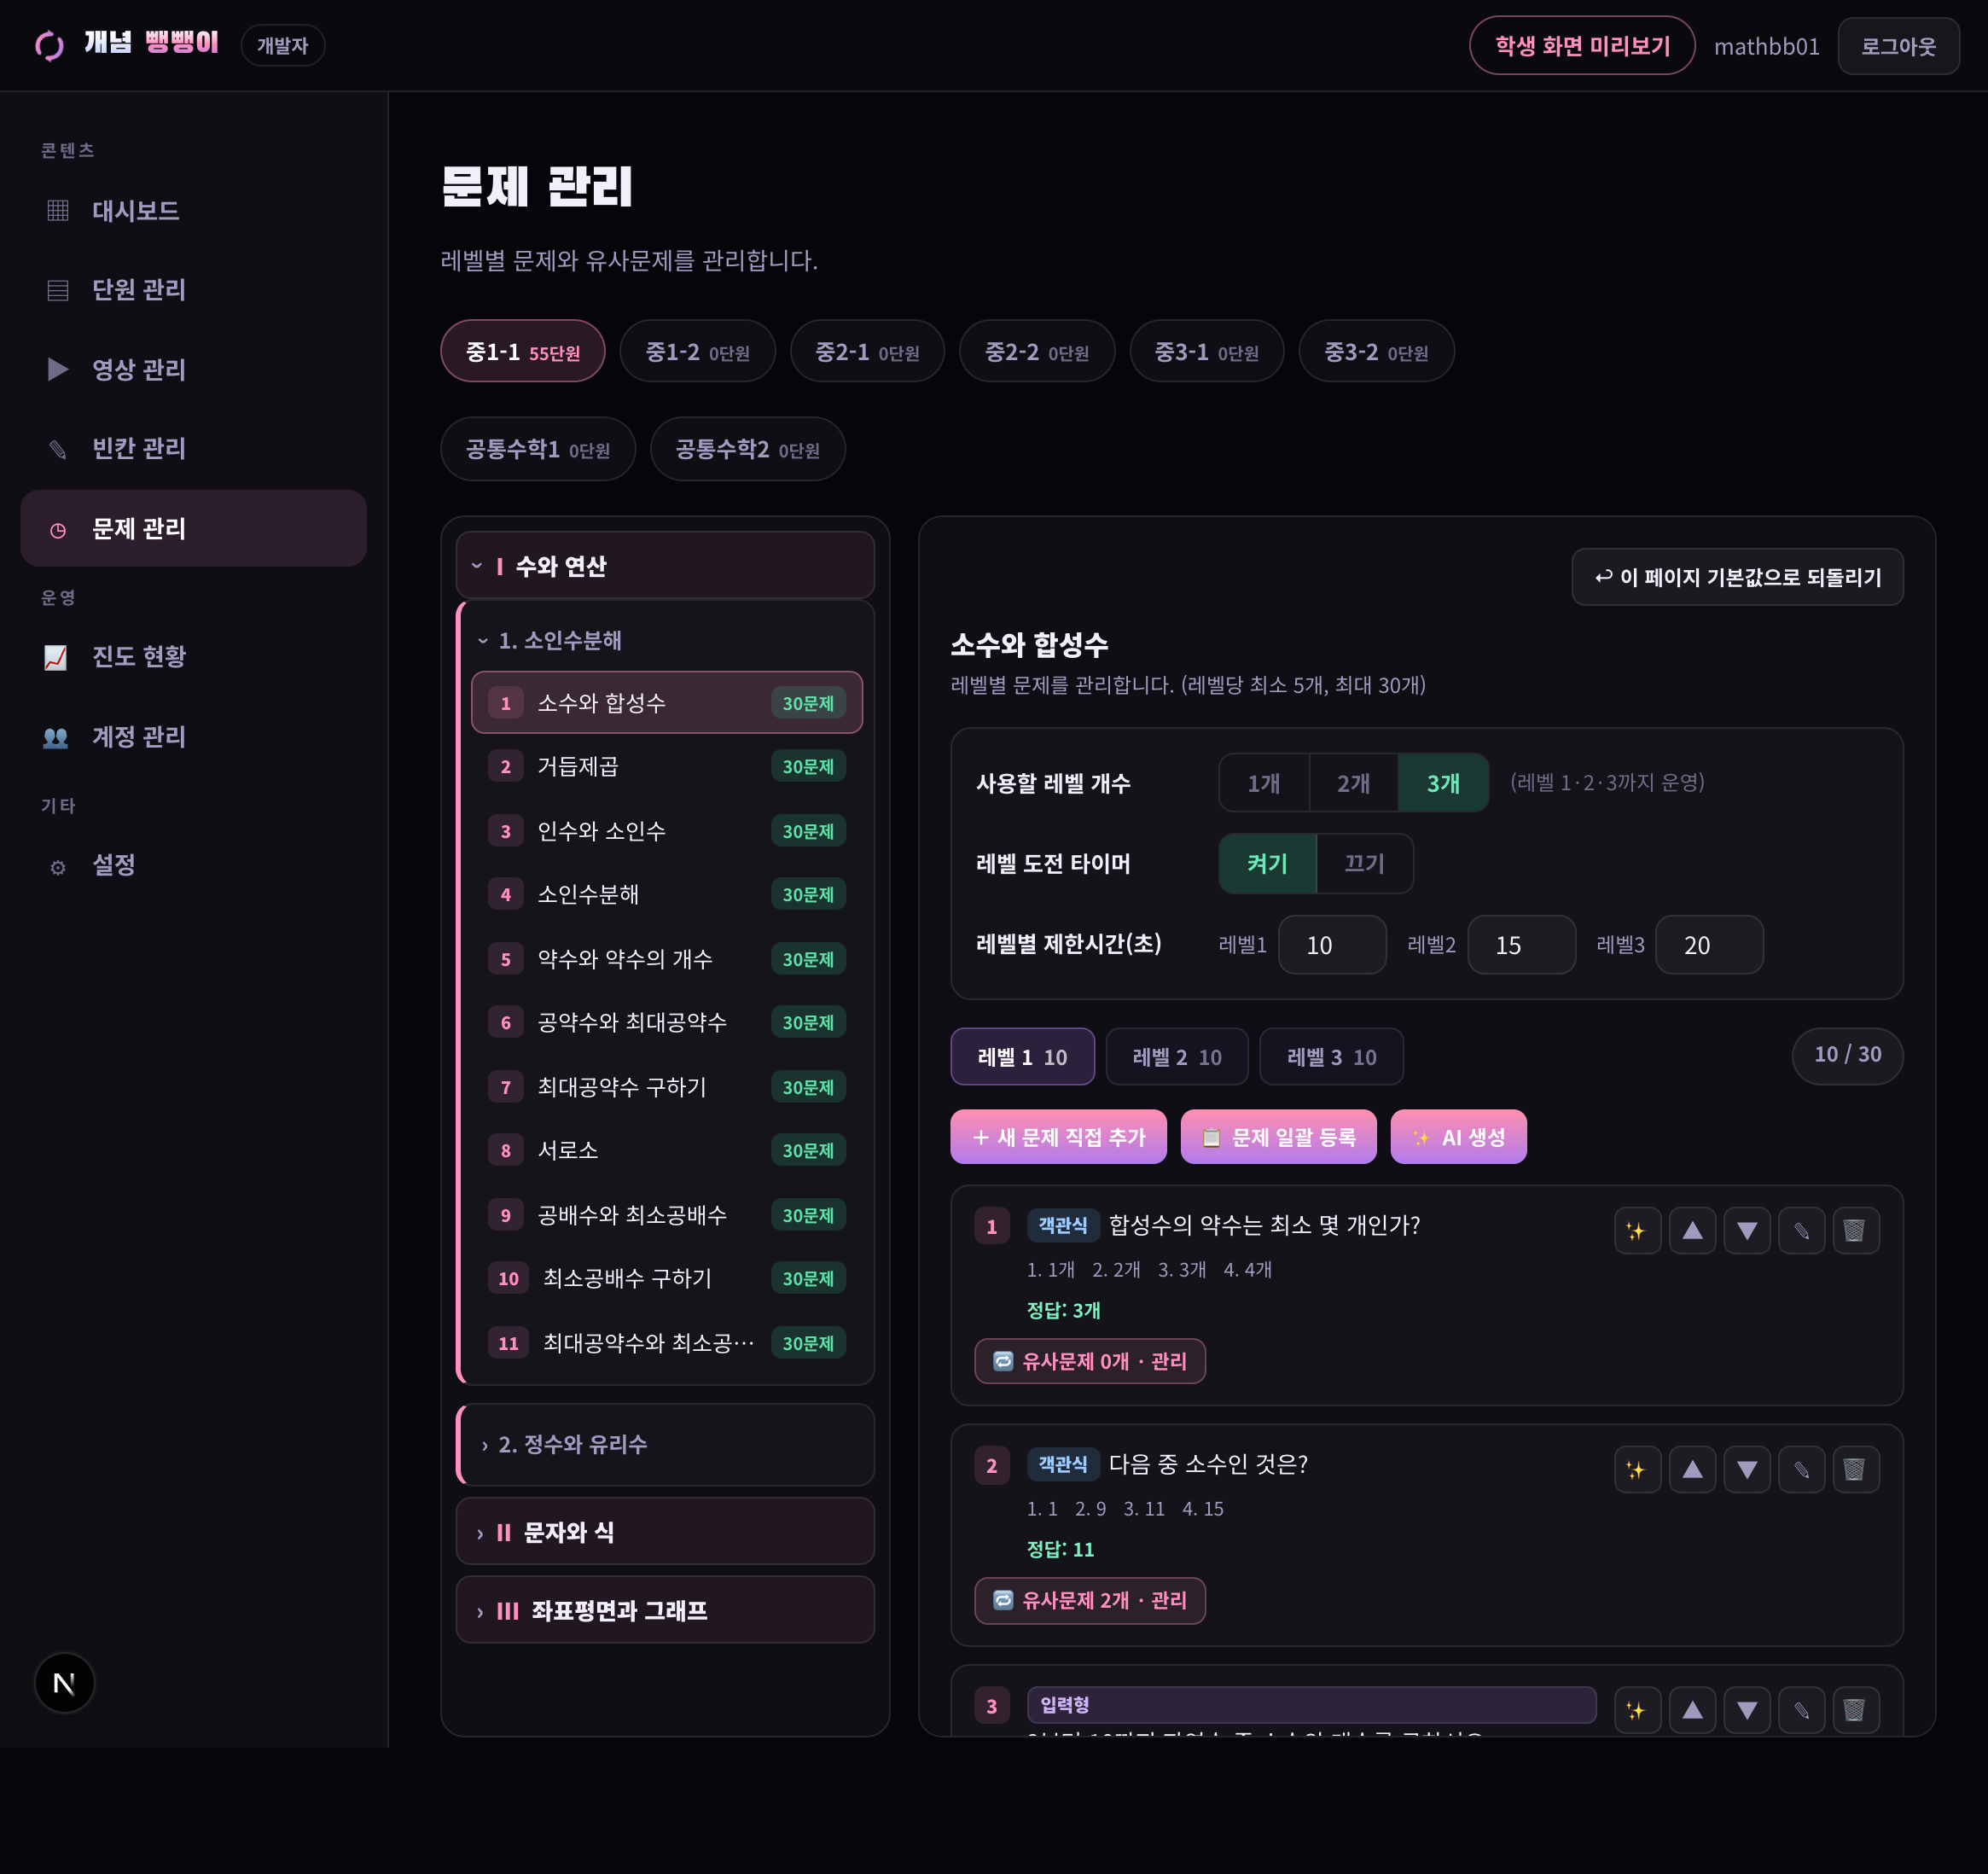Move question 1 up

pos(1692,1230)
